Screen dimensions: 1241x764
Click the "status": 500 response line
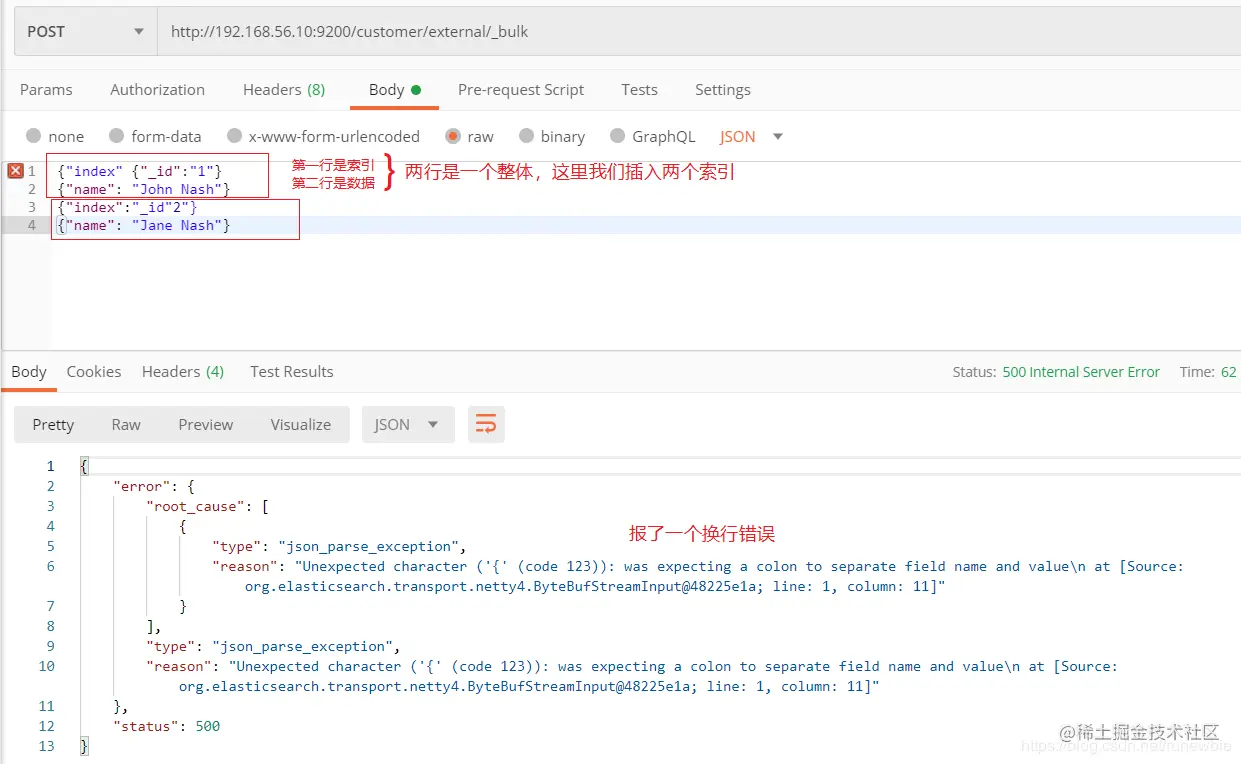pos(167,727)
